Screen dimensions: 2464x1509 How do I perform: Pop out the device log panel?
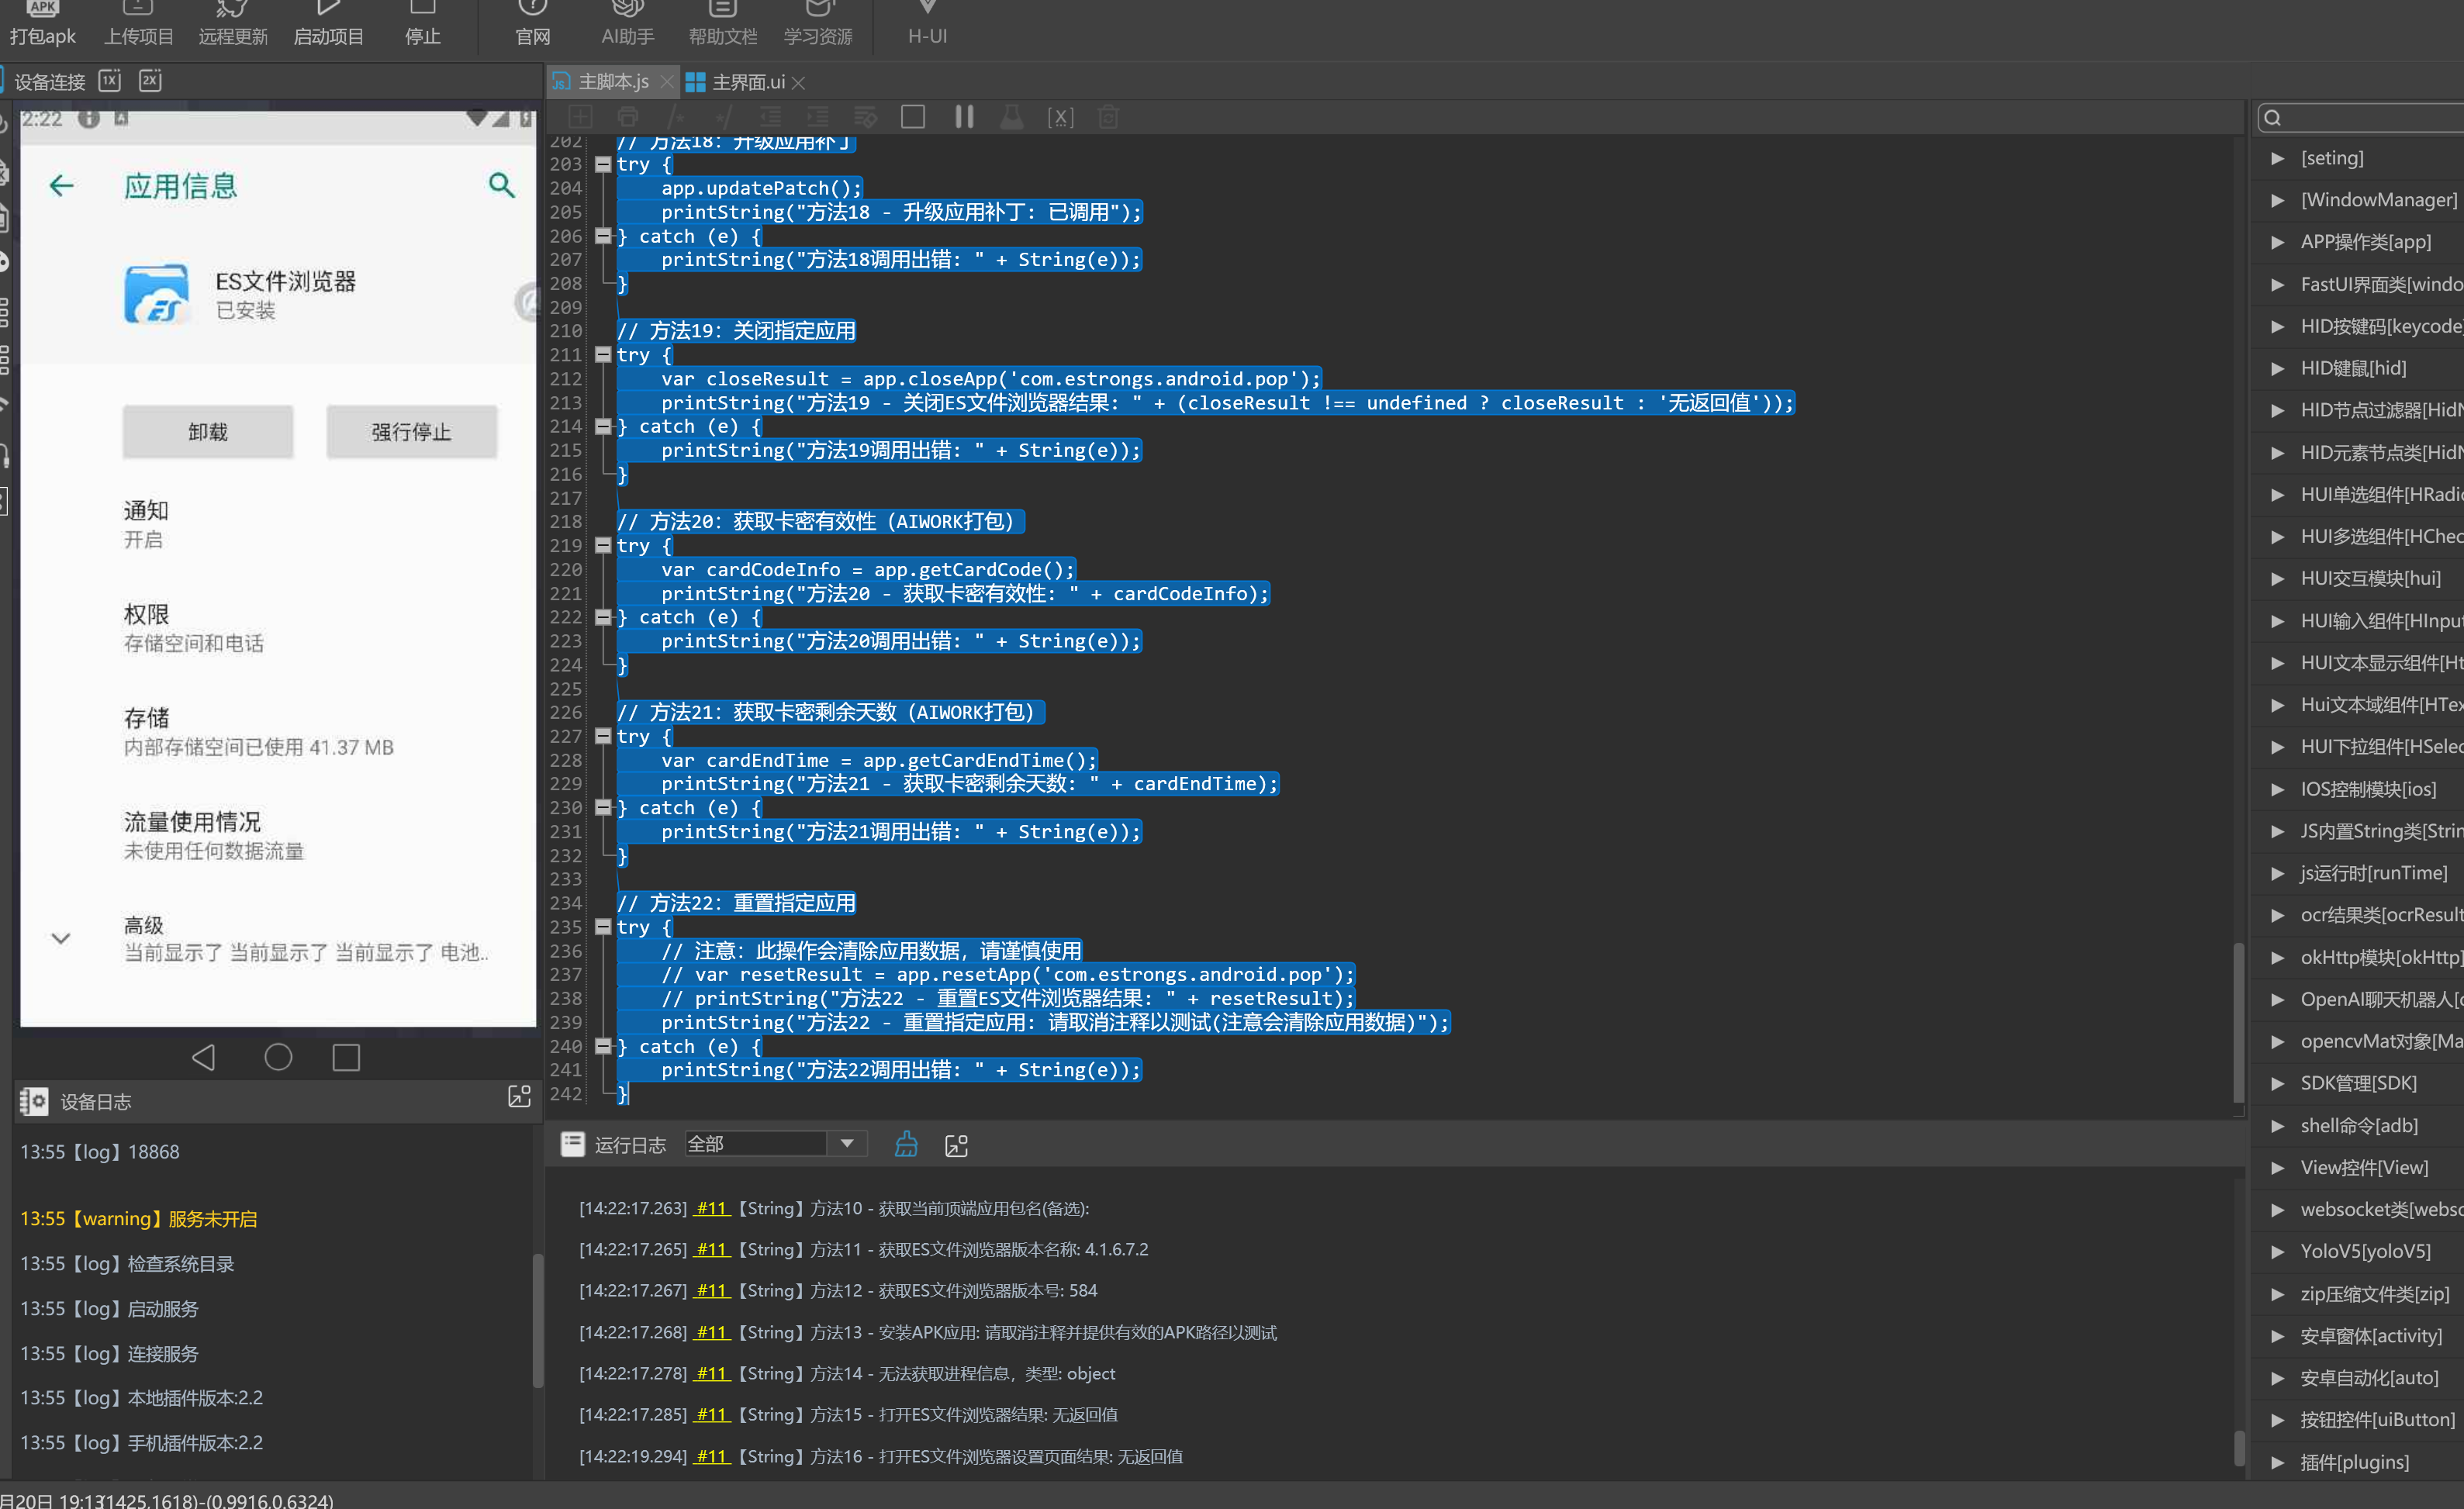[x=519, y=1097]
